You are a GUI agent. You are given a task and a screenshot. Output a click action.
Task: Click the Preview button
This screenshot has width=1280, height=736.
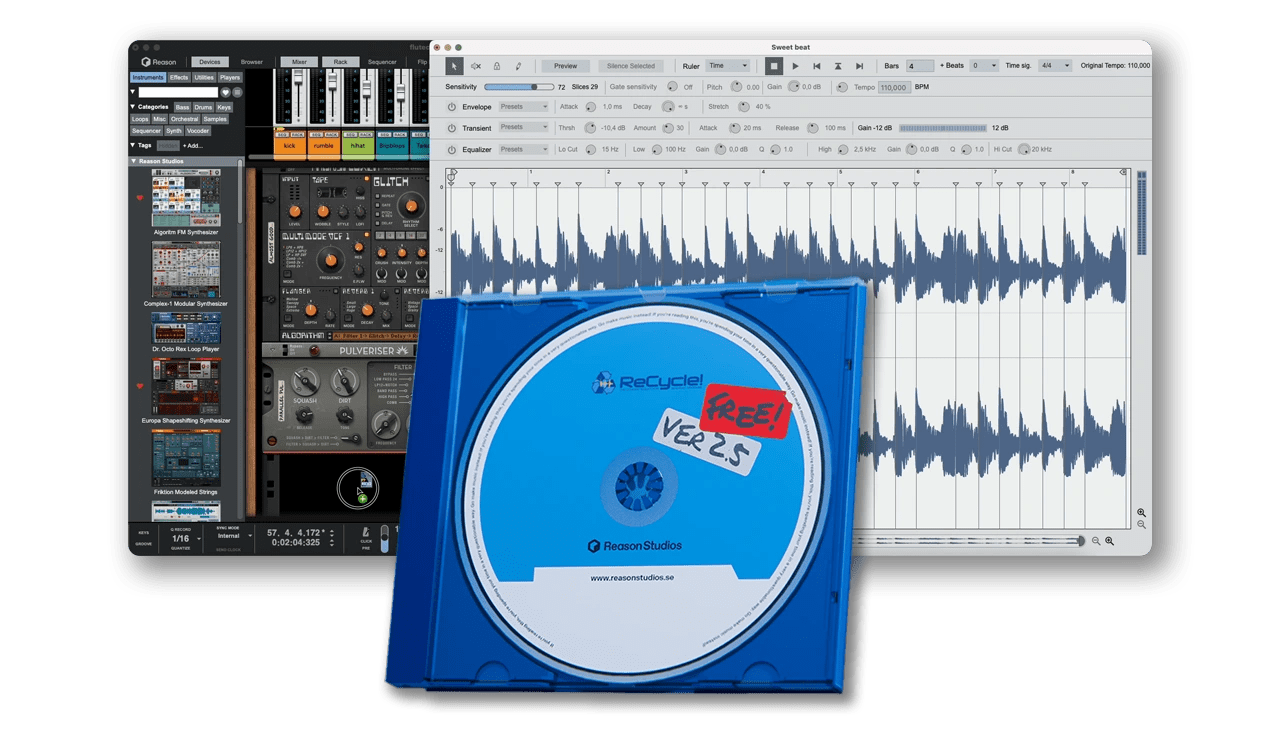[x=566, y=66]
